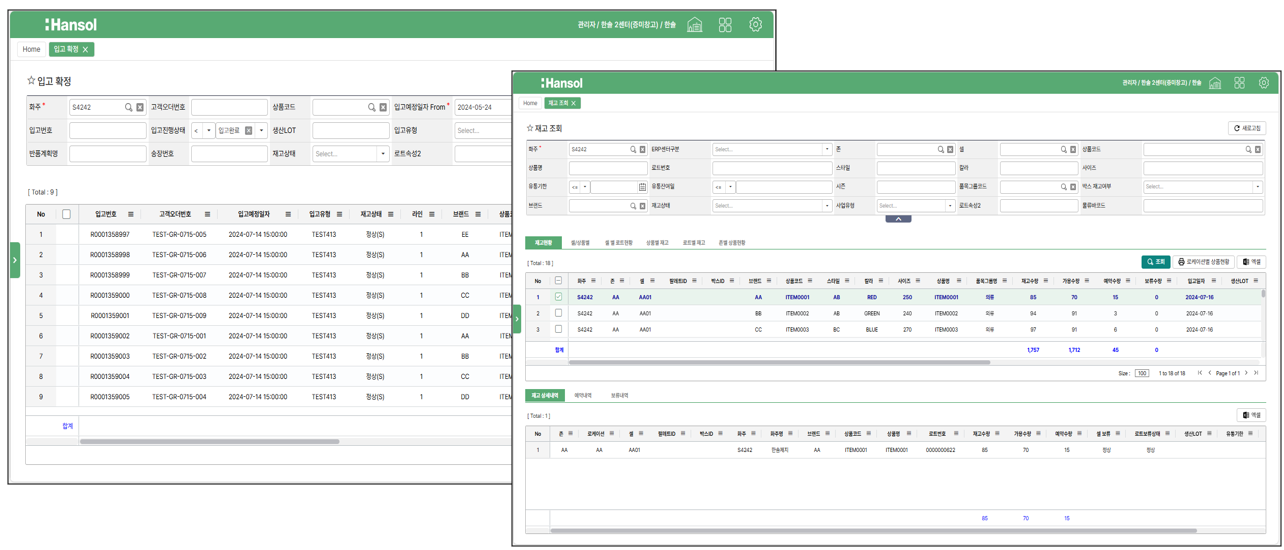Screen dimensions: 1284x550
Task: Switch to the 로트별 재고 tab
Action: point(693,243)
